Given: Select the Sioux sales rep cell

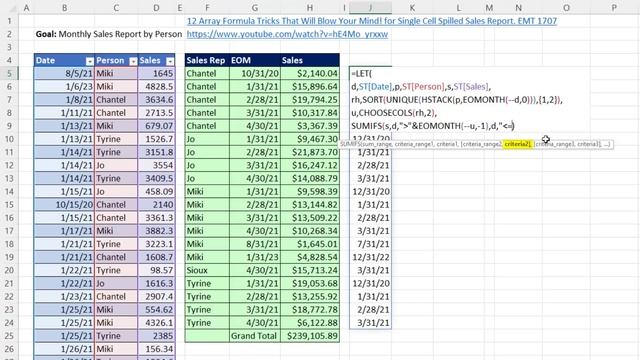Looking at the screenshot, I should click(207, 270).
